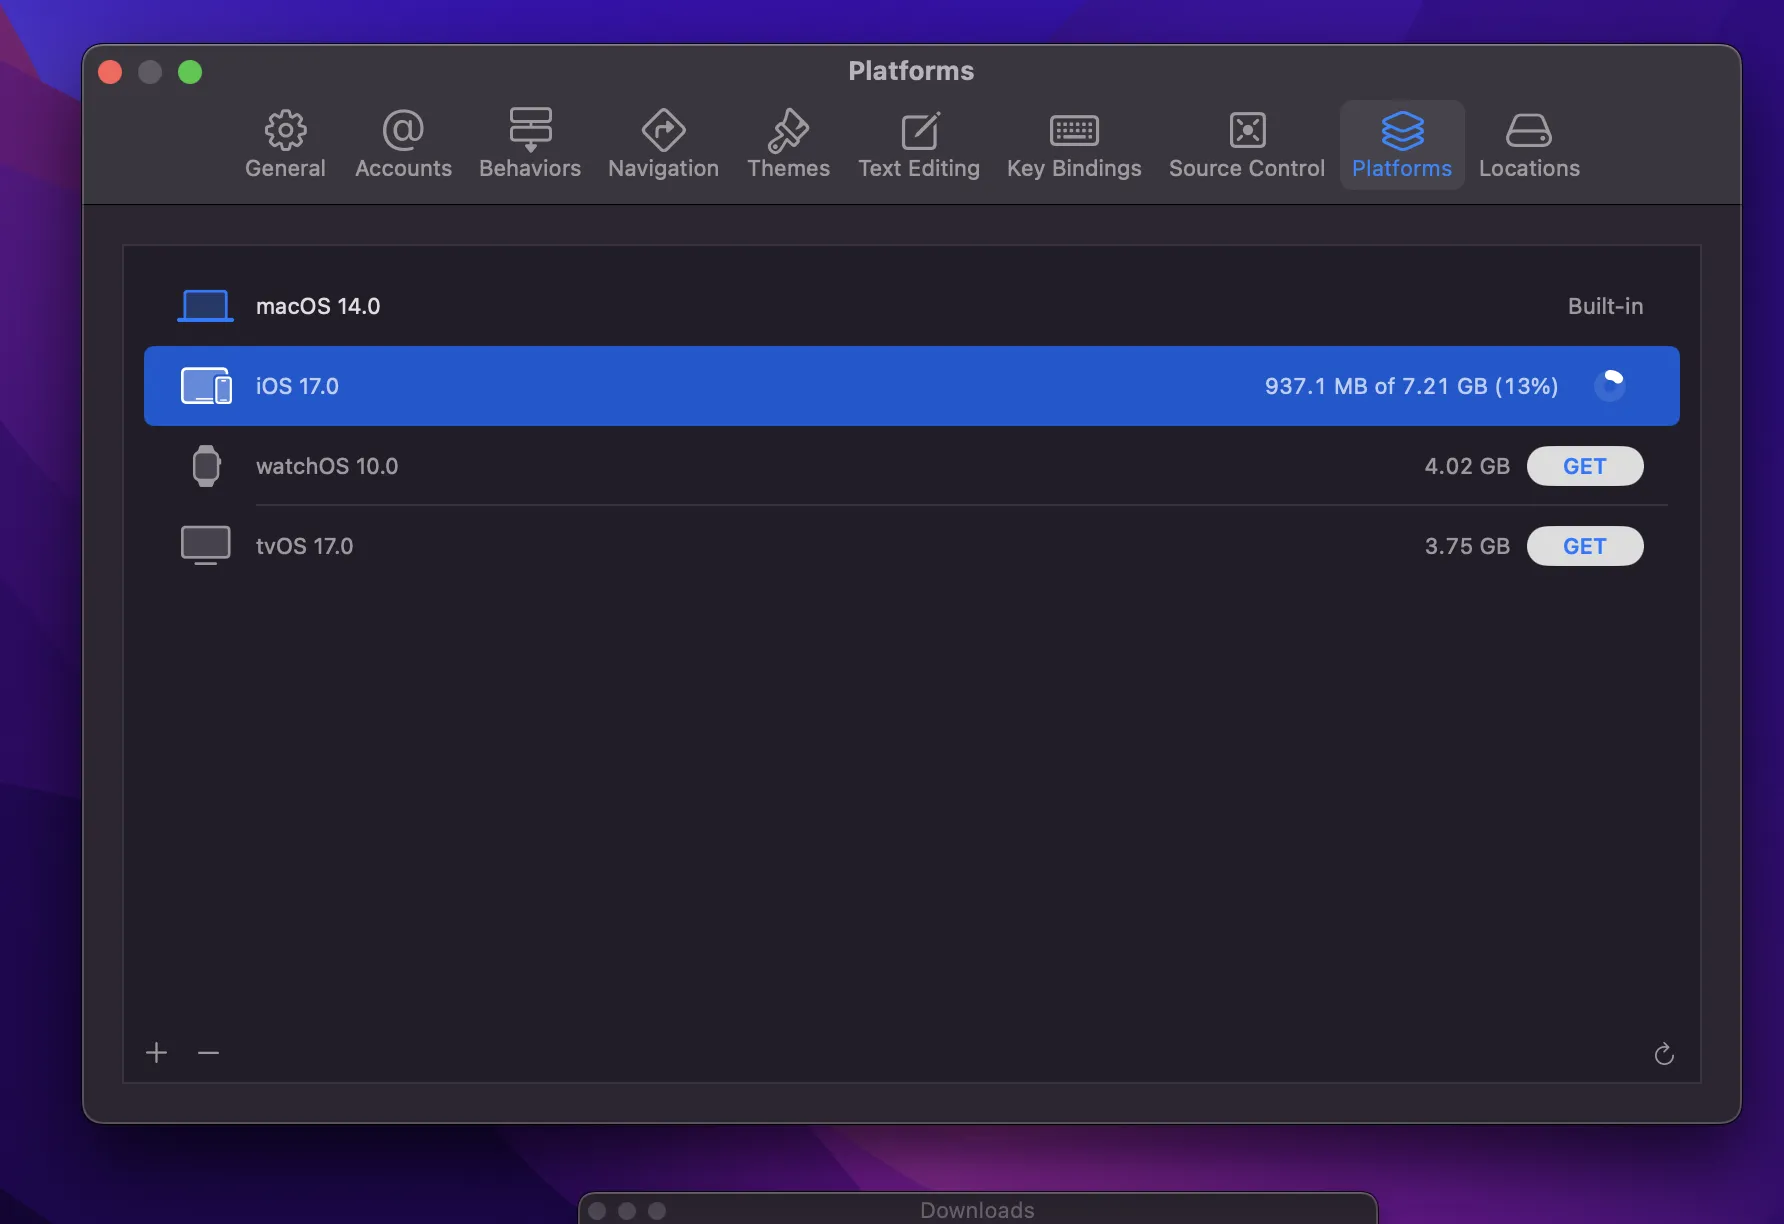The height and width of the screenshot is (1224, 1784).
Task: Stop the iOS 17.0 download progress
Action: coord(1610,386)
